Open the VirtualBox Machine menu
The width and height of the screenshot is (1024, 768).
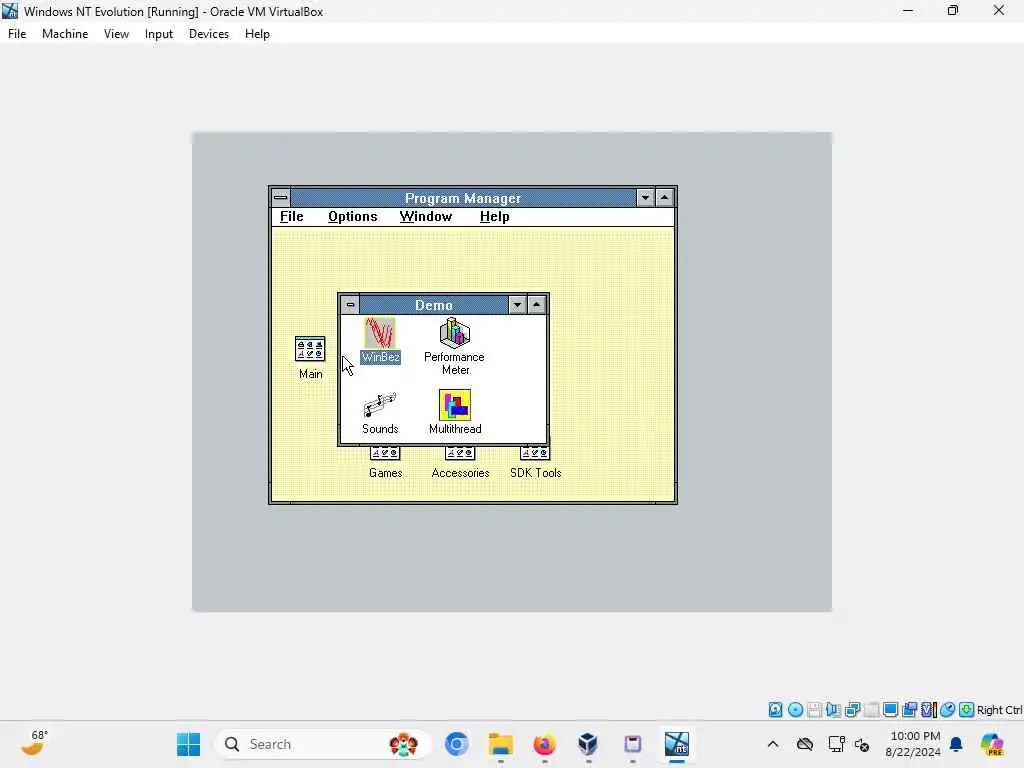coord(65,34)
